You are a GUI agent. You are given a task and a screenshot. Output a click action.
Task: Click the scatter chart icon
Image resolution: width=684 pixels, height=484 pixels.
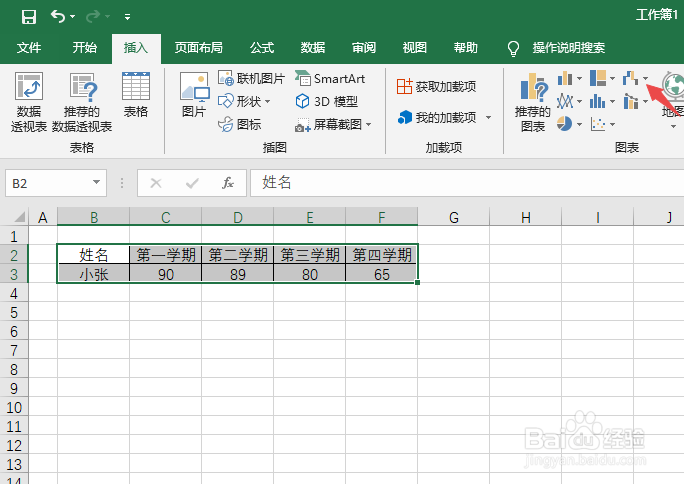598,124
